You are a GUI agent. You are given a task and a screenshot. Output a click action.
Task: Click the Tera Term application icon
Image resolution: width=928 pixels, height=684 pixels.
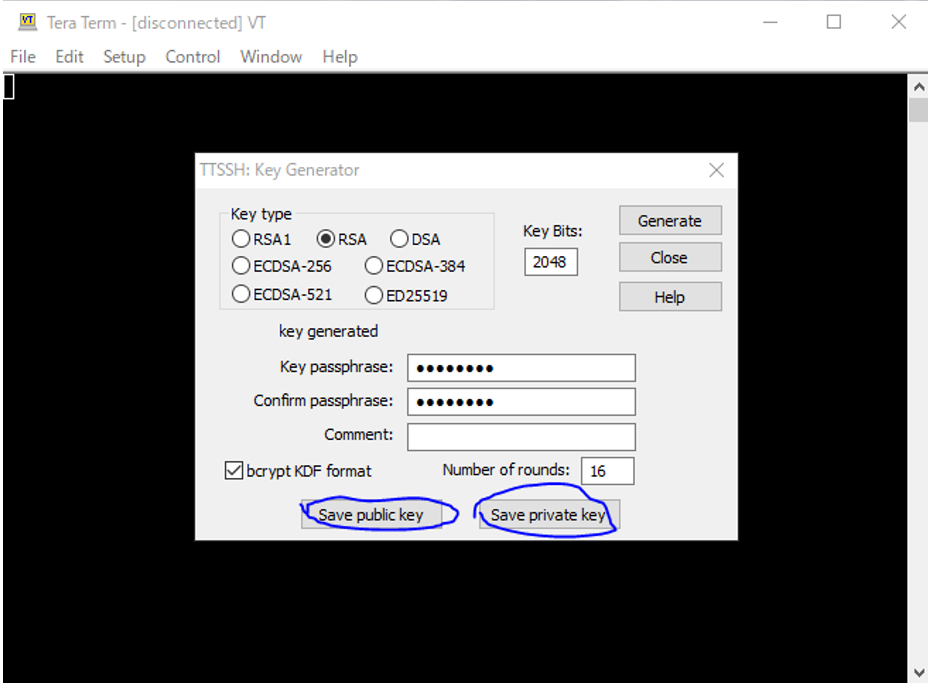[x=28, y=22]
